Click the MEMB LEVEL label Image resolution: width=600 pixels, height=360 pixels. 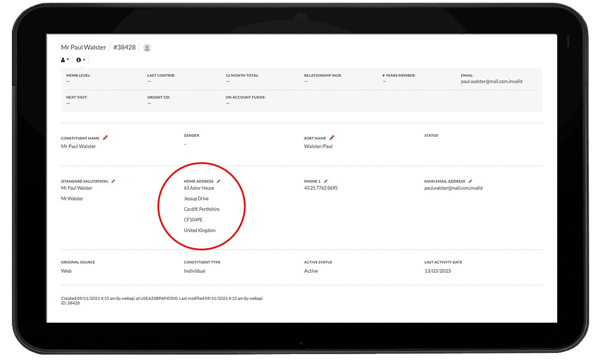[78, 76]
